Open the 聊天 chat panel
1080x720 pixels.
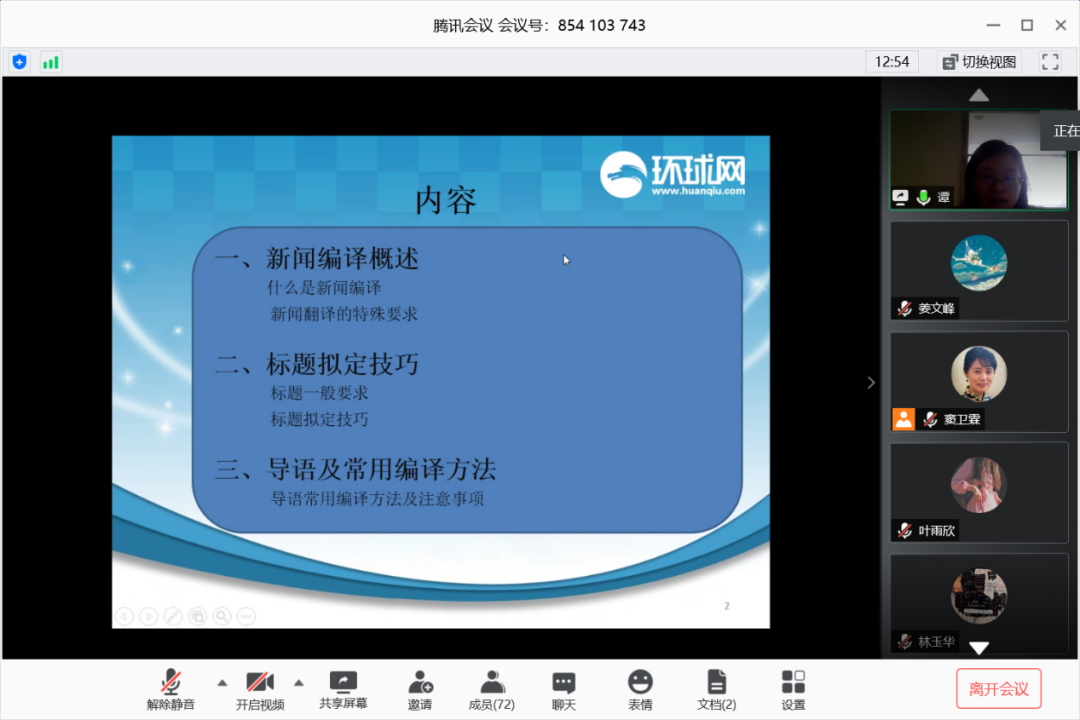(x=564, y=682)
